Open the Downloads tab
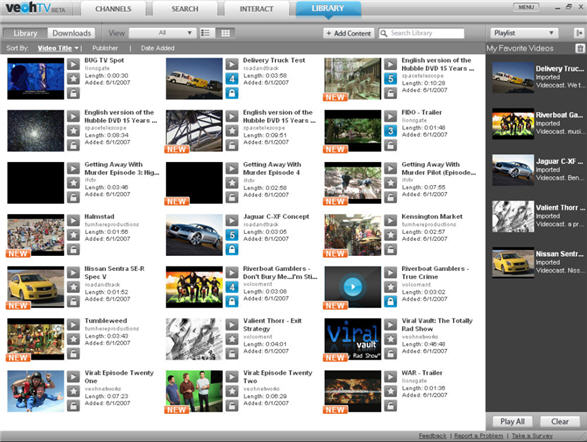Screen dimensions: 587x442 [72, 33]
